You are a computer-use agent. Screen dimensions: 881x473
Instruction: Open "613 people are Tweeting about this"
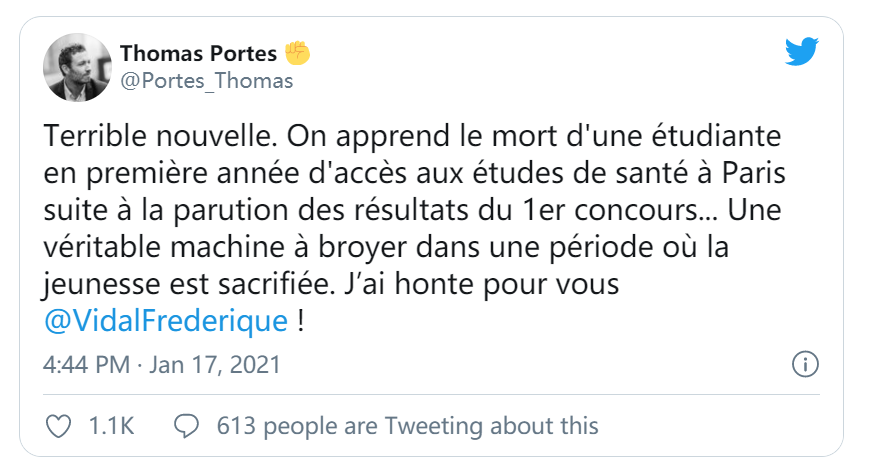(407, 426)
